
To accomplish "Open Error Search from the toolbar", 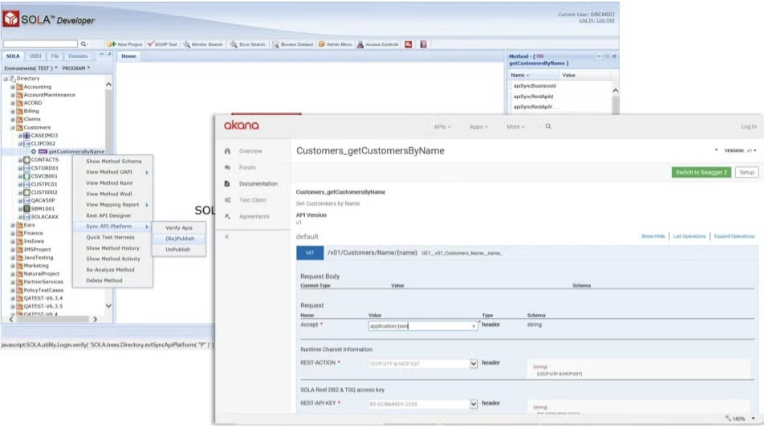I will 248,44.
